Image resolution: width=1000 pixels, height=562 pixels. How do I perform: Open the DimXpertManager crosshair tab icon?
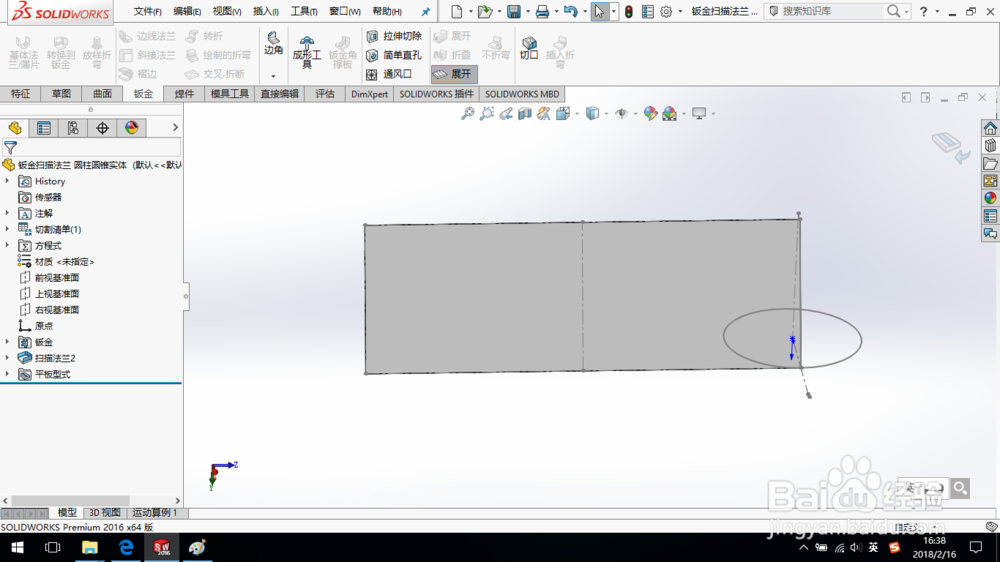(x=102, y=128)
